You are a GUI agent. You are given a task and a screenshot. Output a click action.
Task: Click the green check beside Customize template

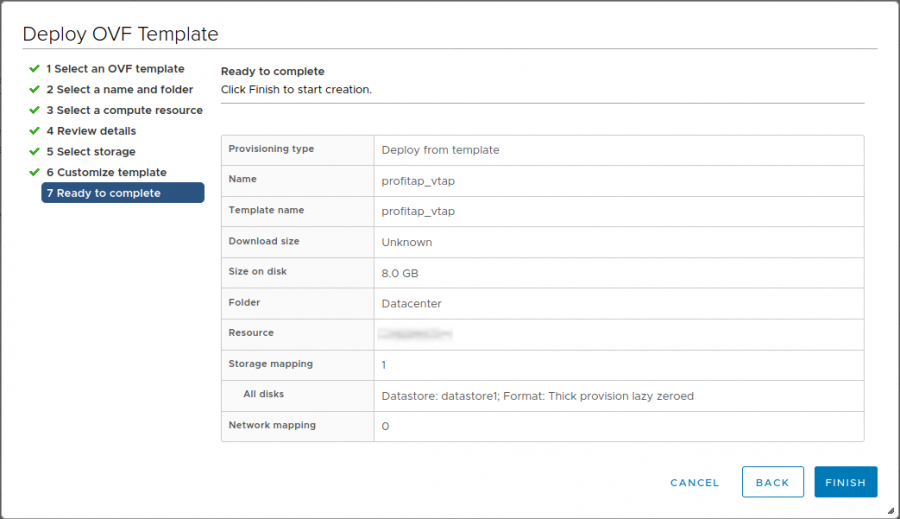pyautogui.click(x=34, y=172)
